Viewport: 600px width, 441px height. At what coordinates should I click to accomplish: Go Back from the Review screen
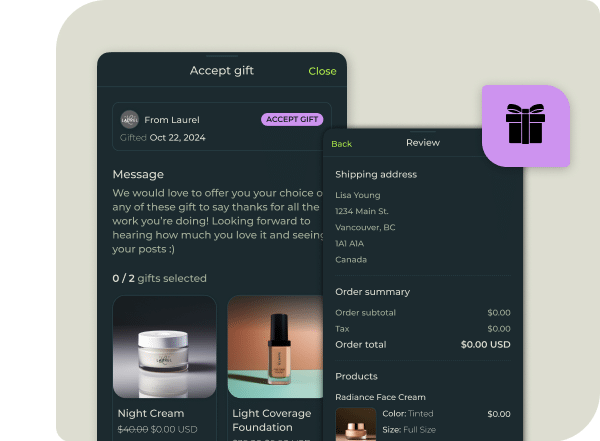[341, 144]
